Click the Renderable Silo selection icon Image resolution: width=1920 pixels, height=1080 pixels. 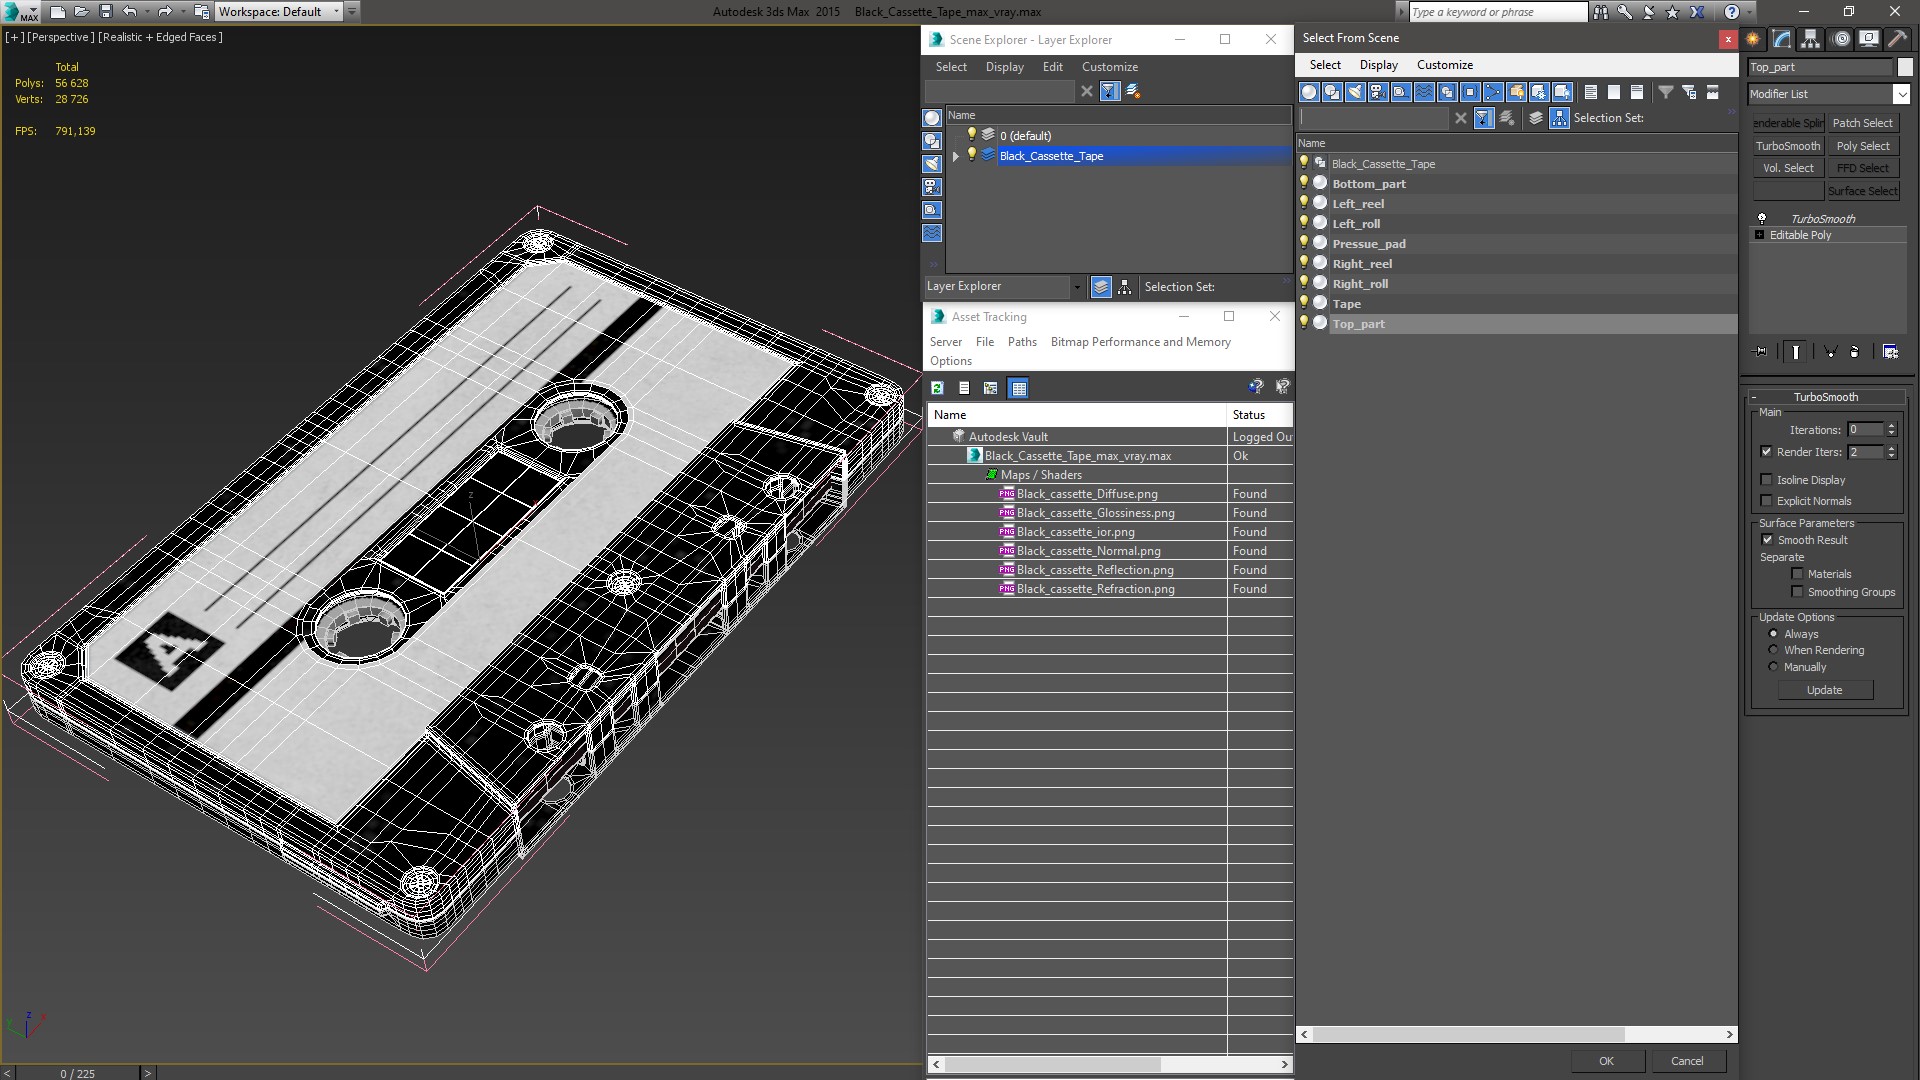1788,123
